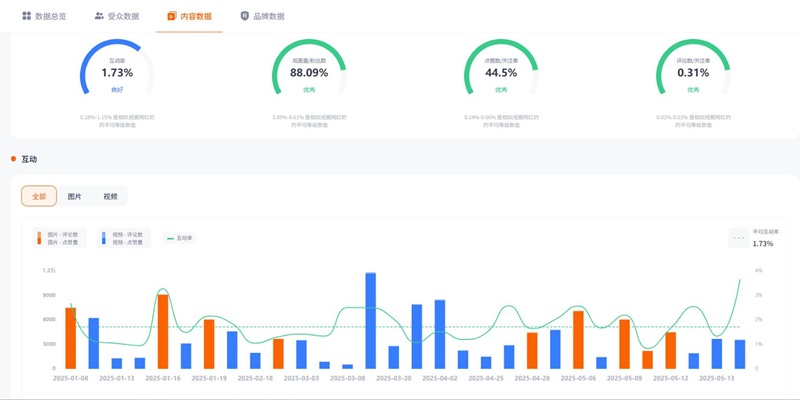800x400 pixels.
Task: Click the 观看量/粉丝数 88.09% gauge
Action: 309,72
